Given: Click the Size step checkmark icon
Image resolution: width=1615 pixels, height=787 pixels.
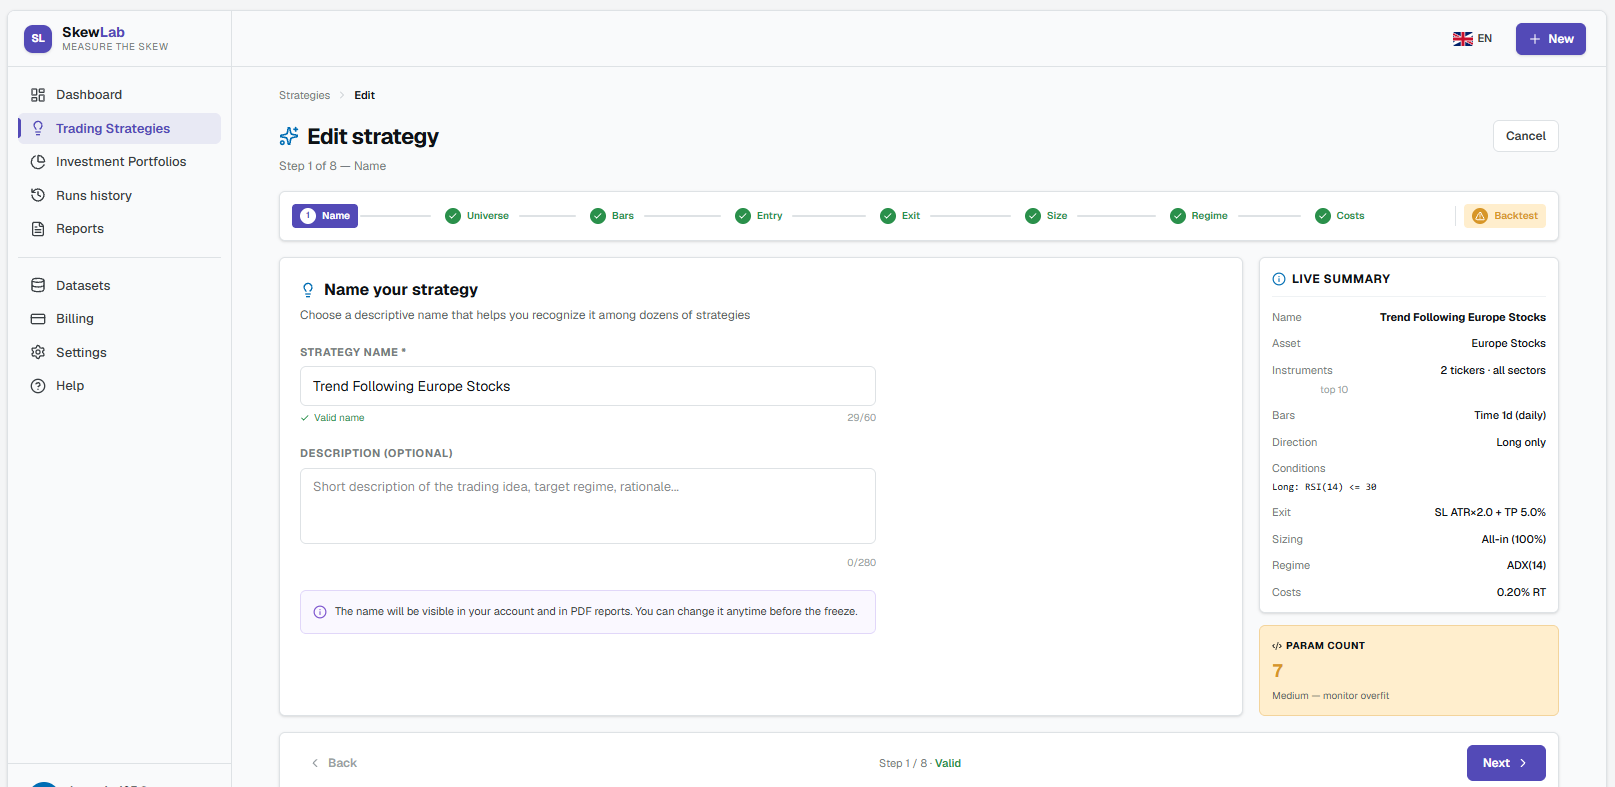Looking at the screenshot, I should 1033,216.
